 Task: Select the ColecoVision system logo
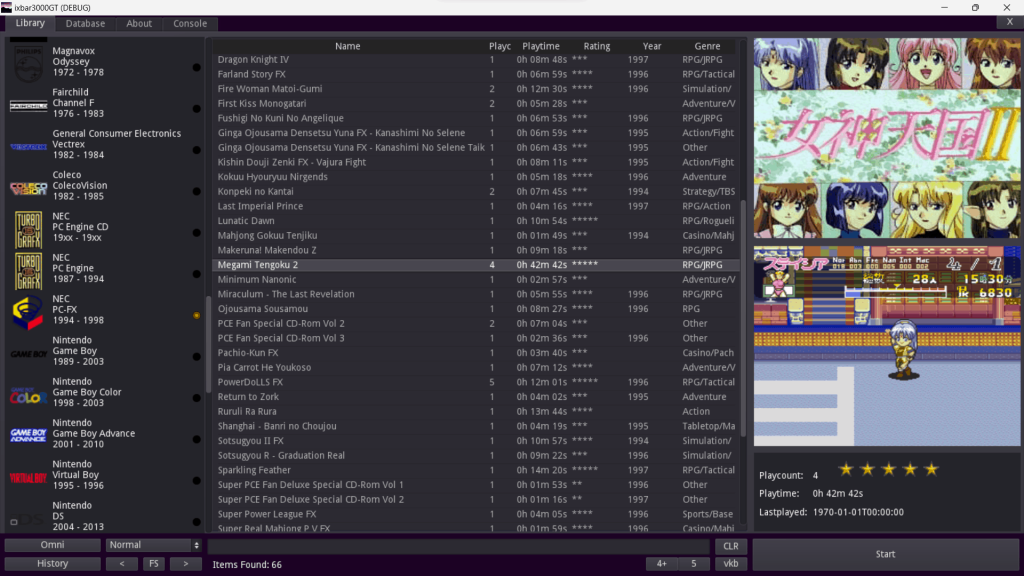(28, 188)
